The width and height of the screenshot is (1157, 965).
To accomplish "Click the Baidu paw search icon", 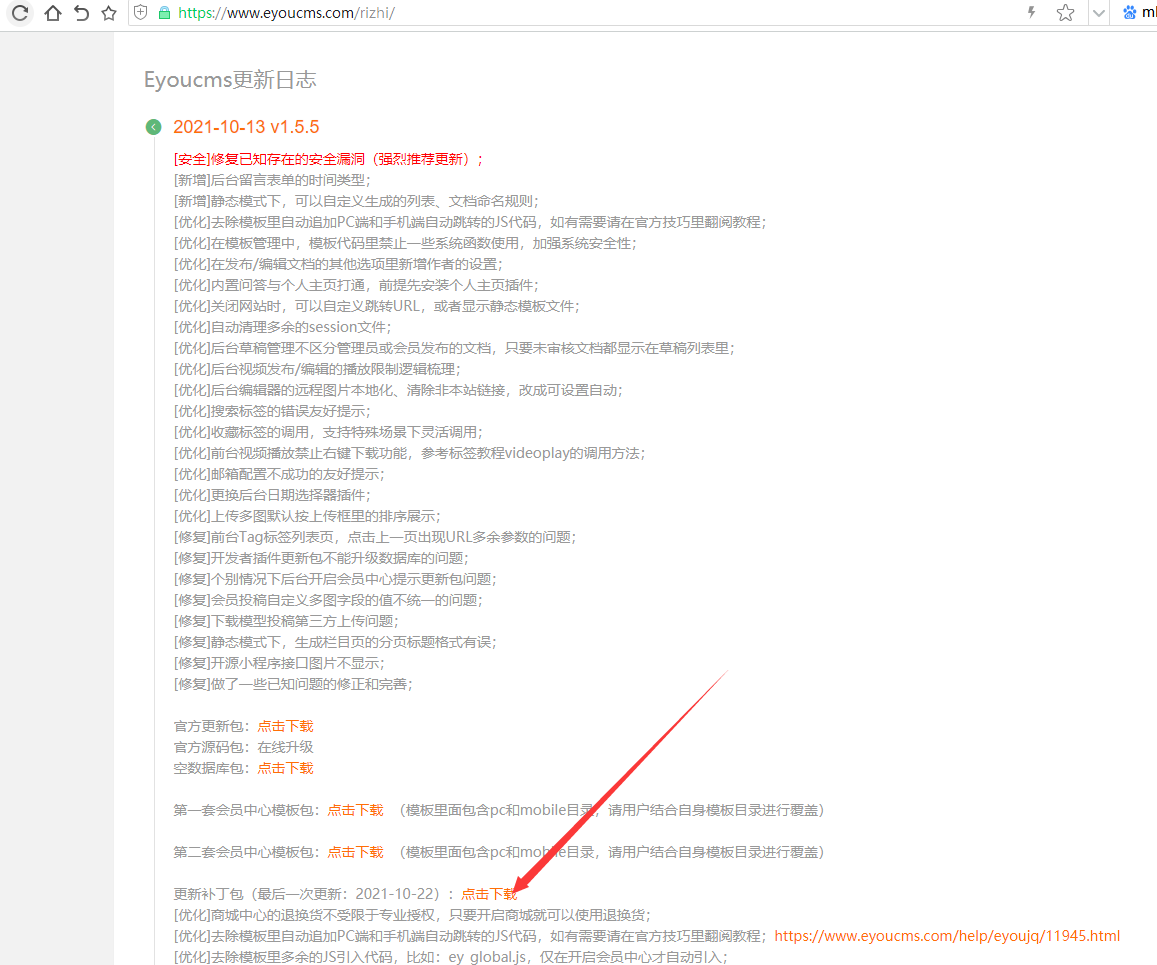I will pyautogui.click(x=1130, y=13).
